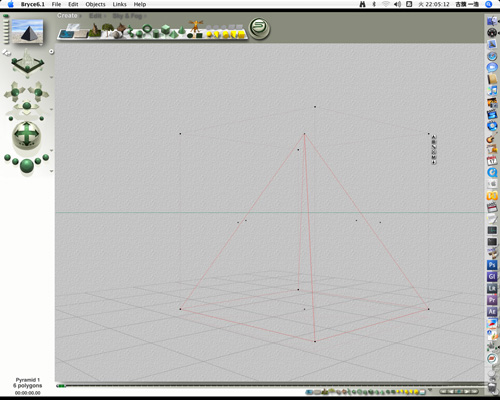
Task: Click the round Spirit/DAZ logo button
Action: [259, 29]
